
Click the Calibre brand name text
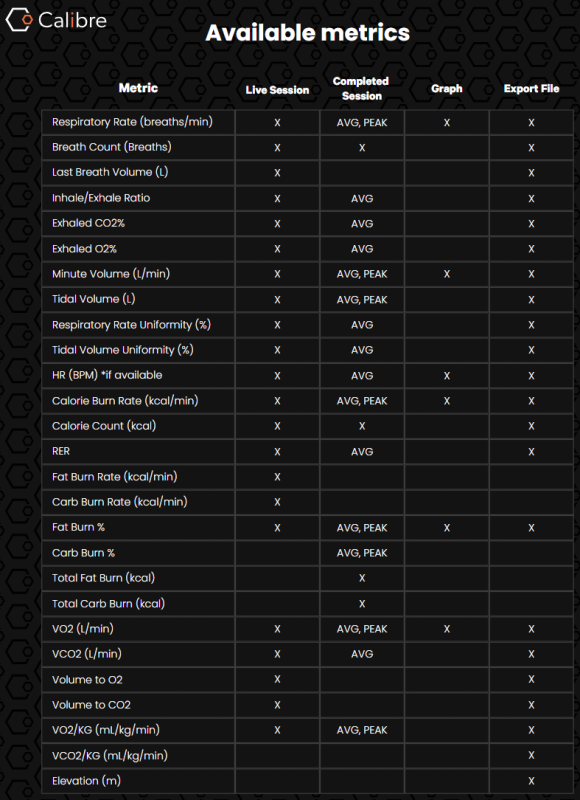pyautogui.click(x=72, y=20)
